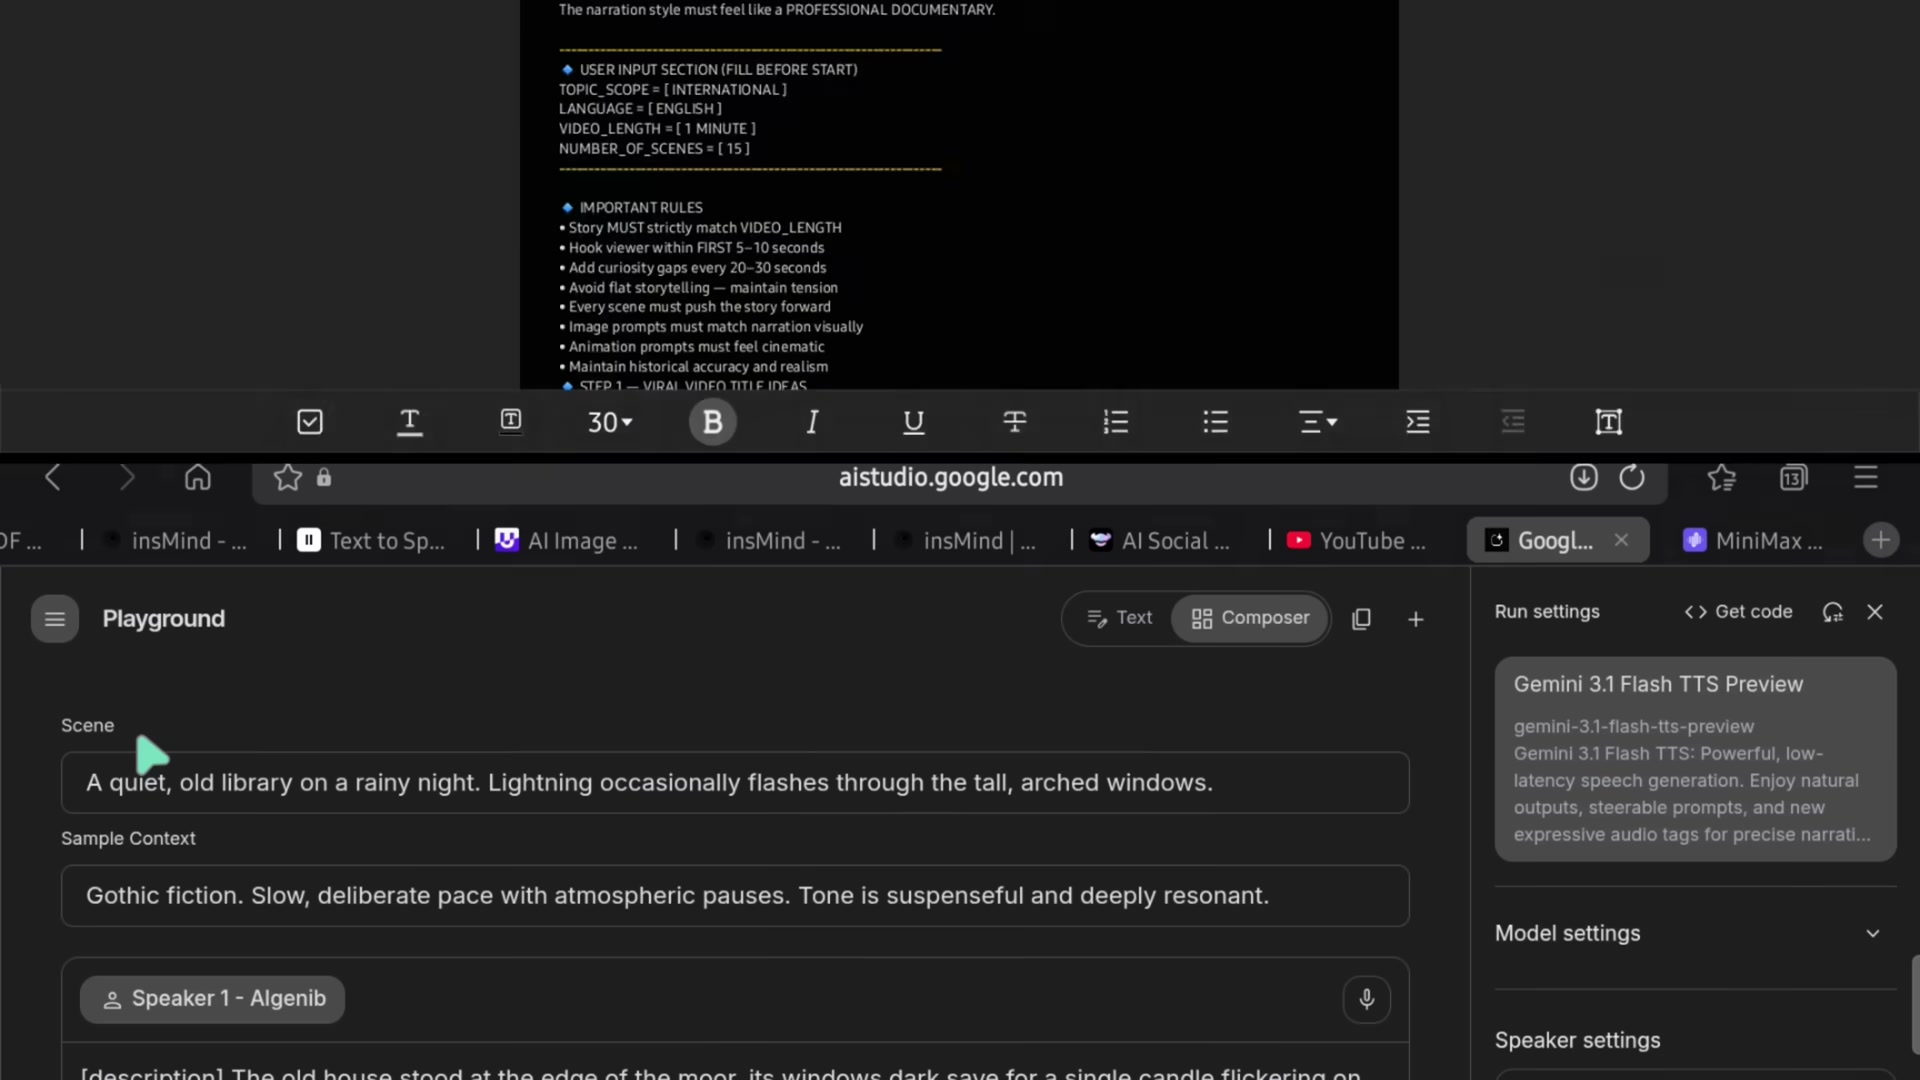Increase paragraph indent
This screenshot has height=1080, width=1920.
point(1417,422)
